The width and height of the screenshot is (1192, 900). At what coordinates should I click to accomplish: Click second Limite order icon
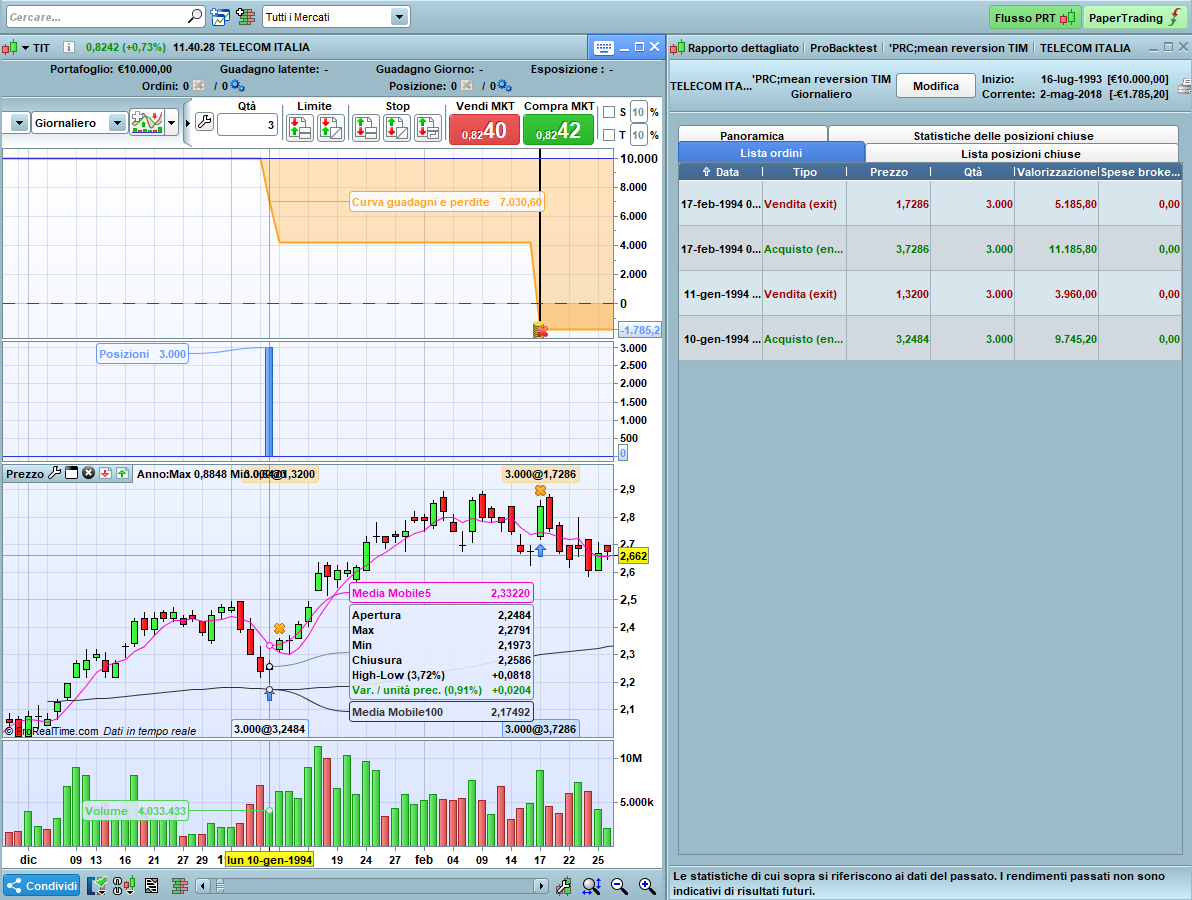click(x=330, y=128)
